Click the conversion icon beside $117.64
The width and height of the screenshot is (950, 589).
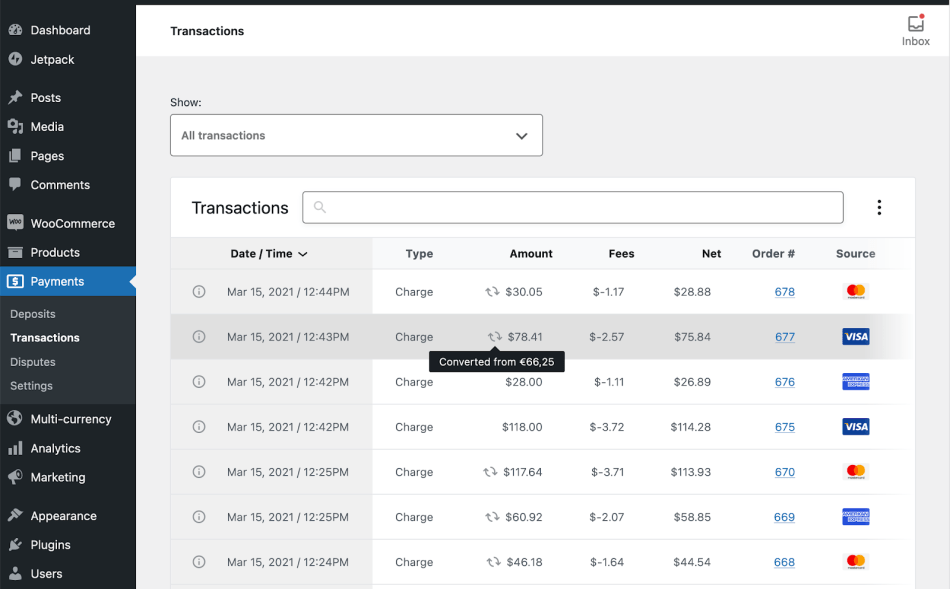(490, 472)
